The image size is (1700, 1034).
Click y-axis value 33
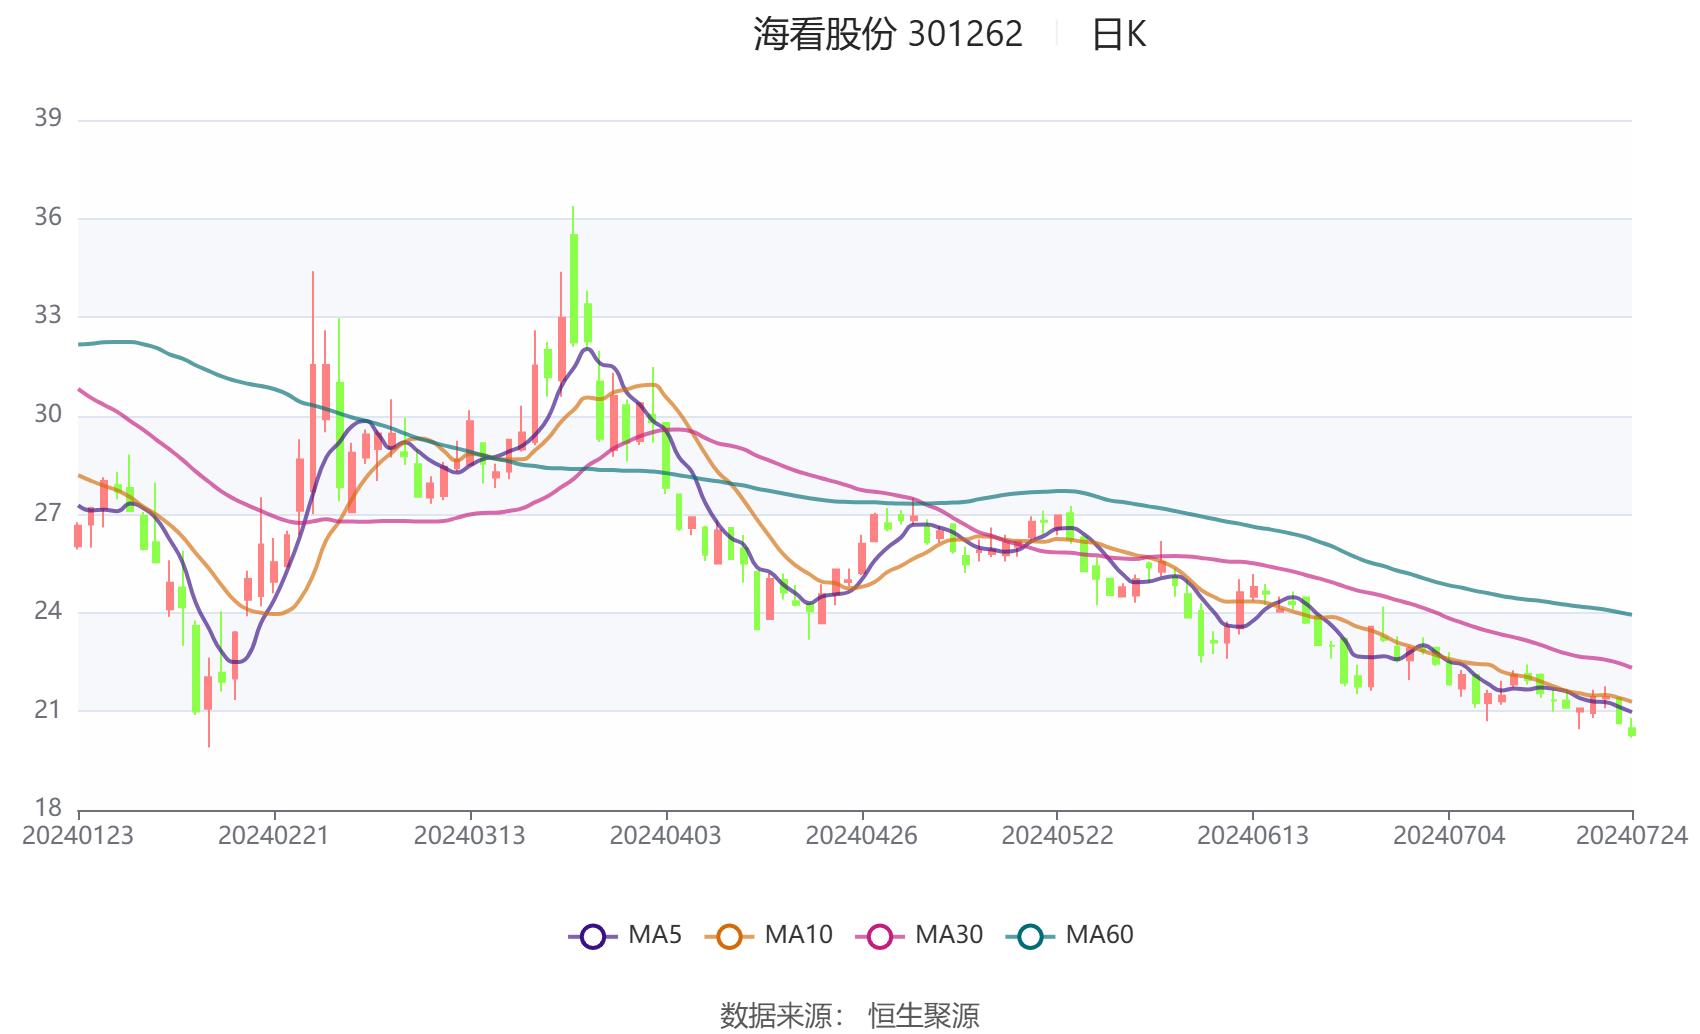(48, 315)
